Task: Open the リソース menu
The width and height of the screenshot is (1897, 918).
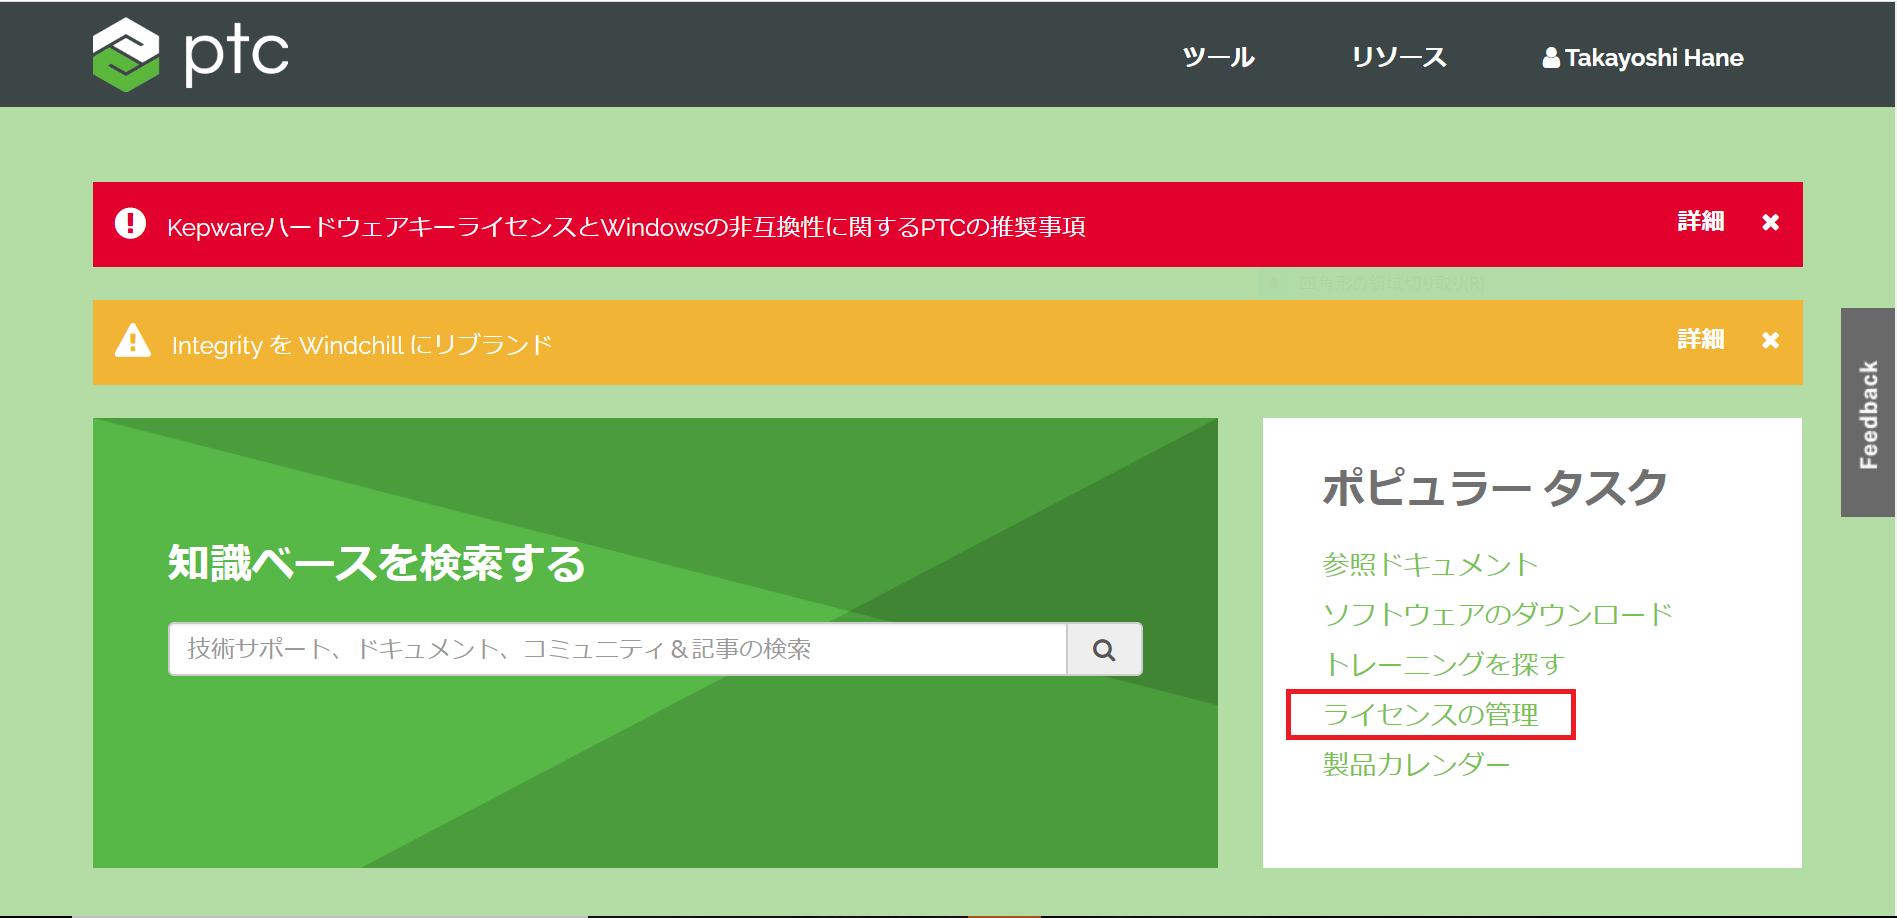Action: [x=1399, y=57]
